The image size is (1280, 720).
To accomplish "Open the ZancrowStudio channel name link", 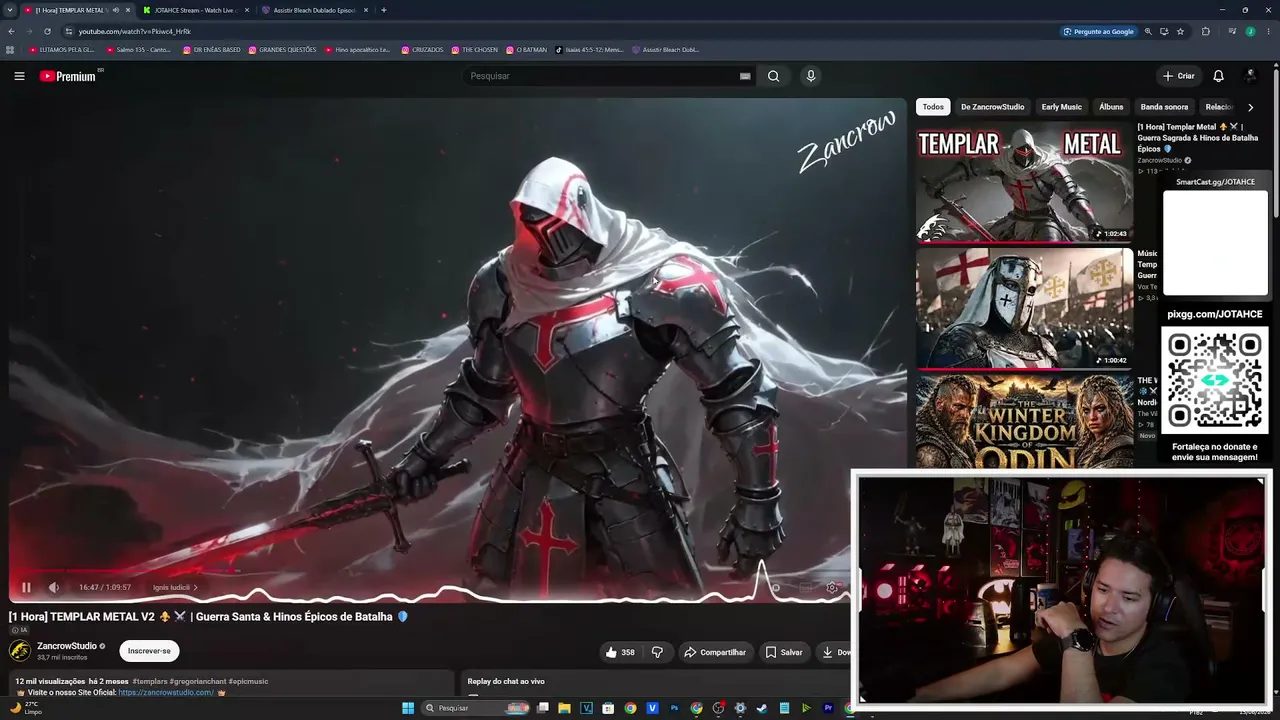I will point(67,646).
